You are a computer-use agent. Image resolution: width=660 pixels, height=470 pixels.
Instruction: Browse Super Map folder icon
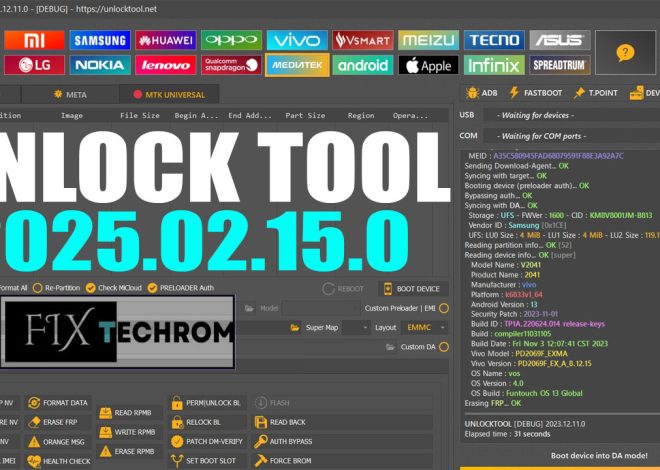[295, 327]
